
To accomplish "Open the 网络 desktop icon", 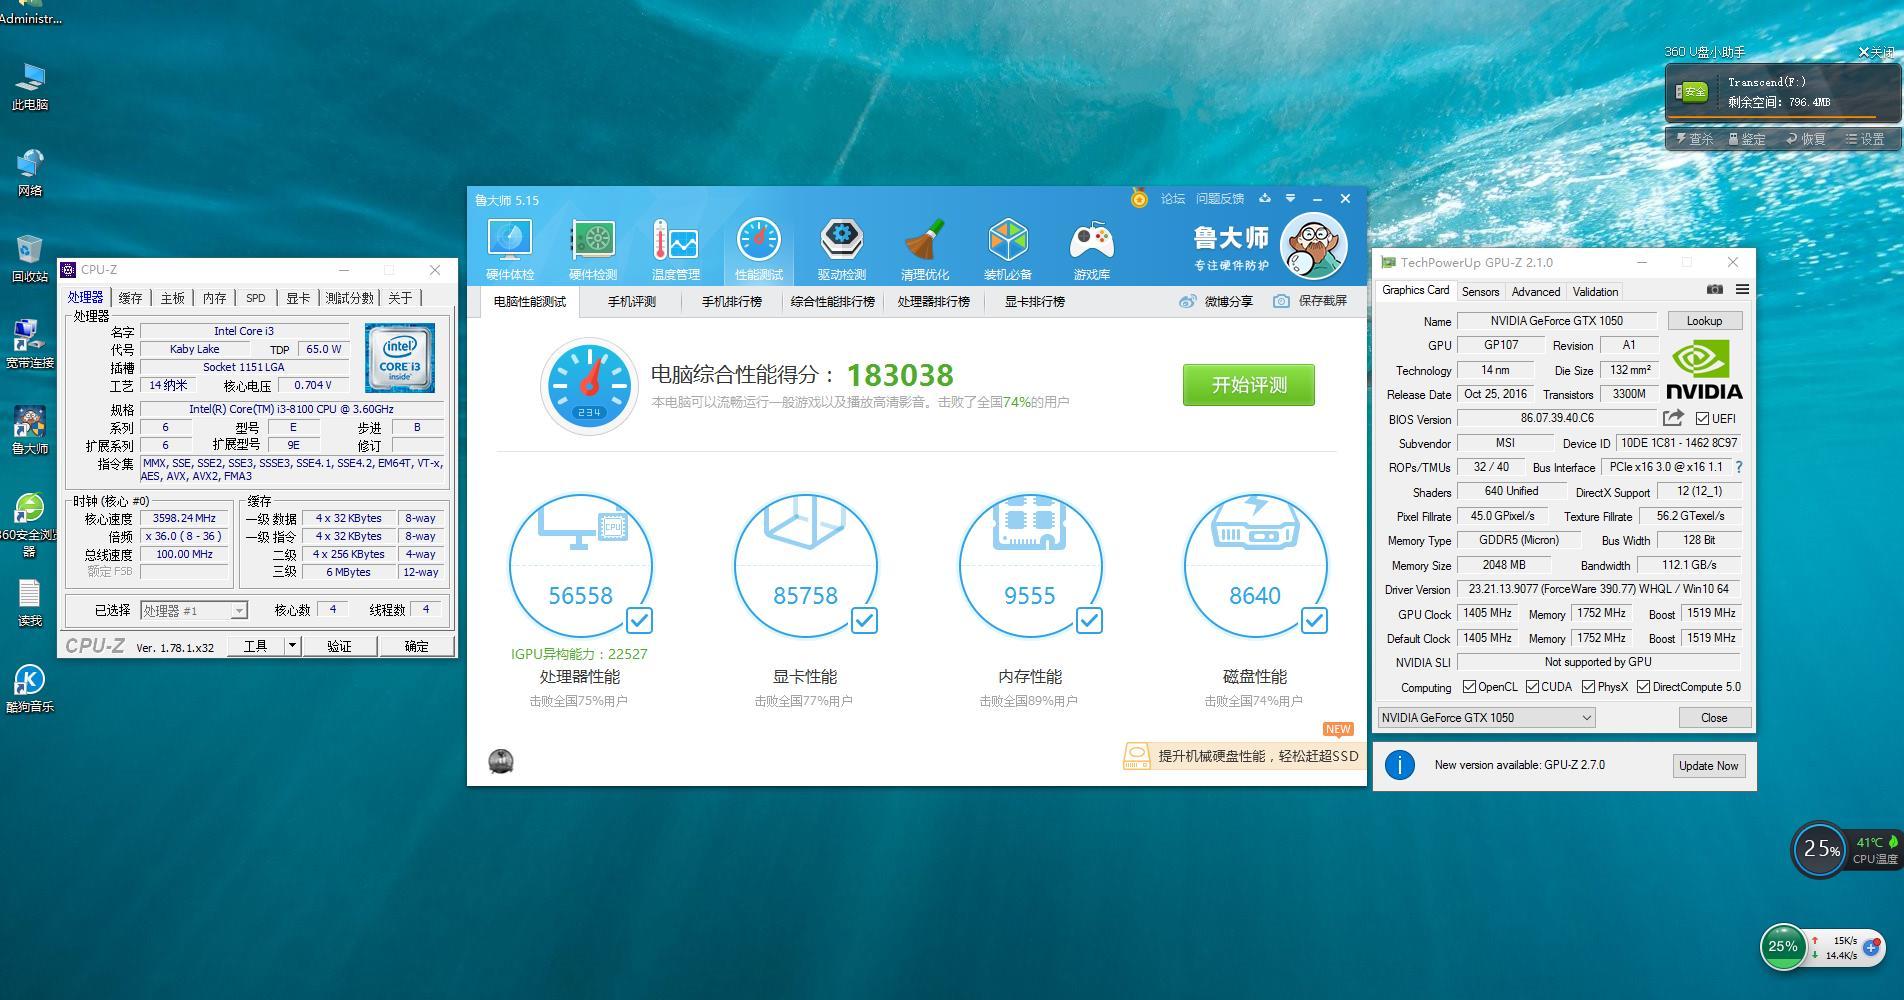I will coord(30,172).
